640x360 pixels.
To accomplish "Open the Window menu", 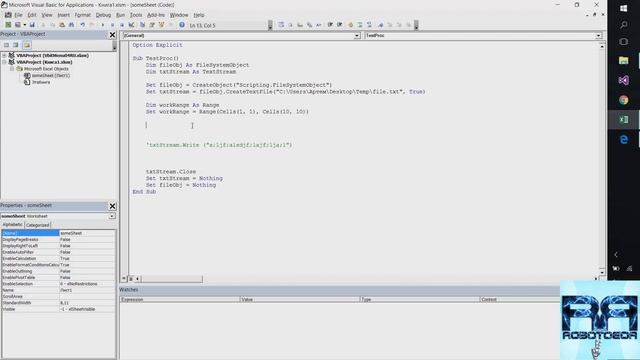I will tap(179, 15).
